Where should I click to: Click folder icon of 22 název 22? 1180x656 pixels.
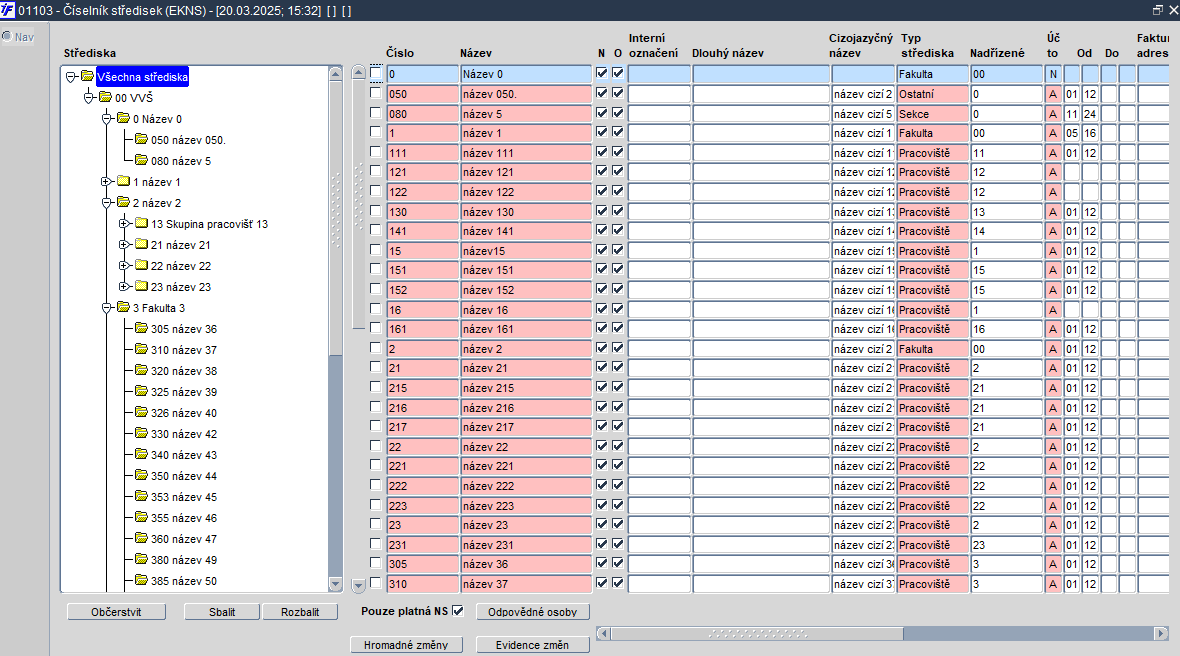(x=141, y=266)
